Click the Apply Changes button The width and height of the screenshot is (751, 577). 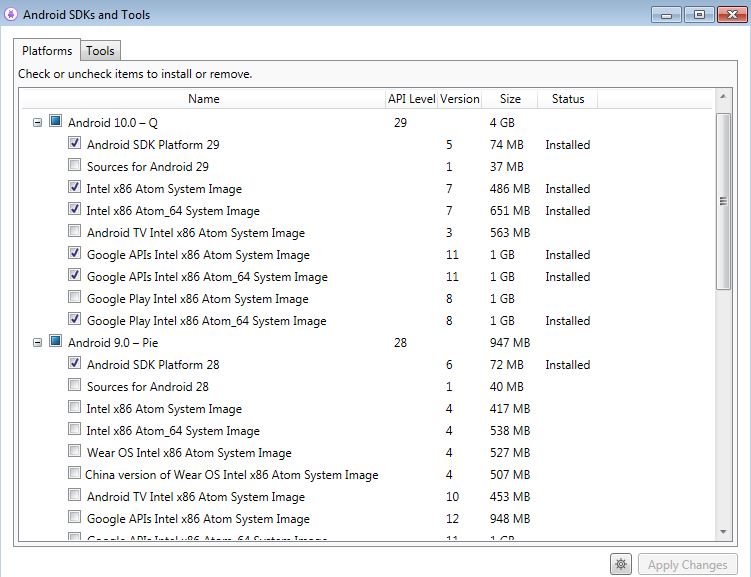(687, 565)
